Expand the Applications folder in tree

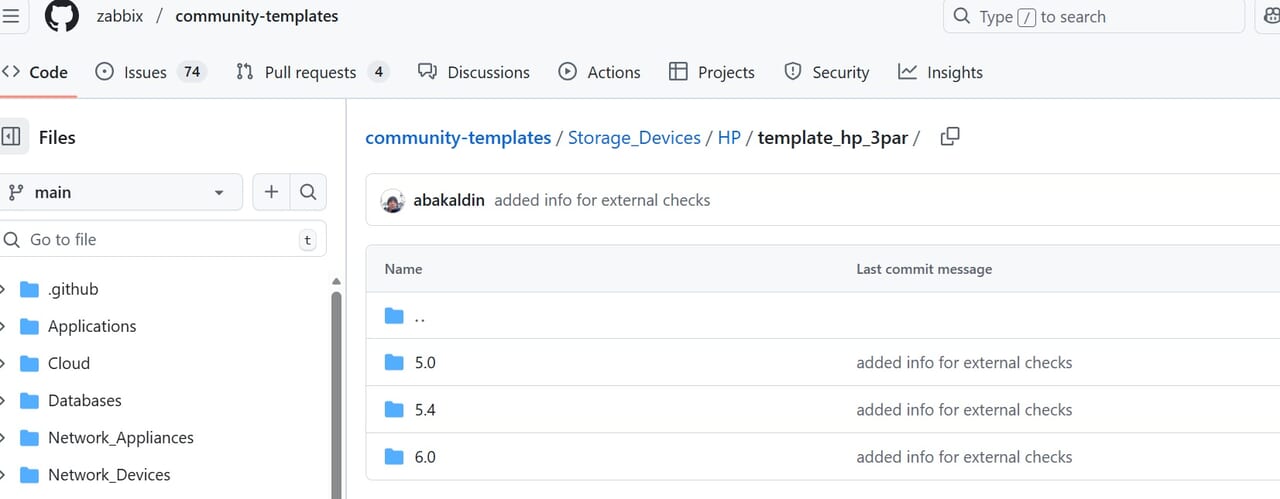(5, 326)
